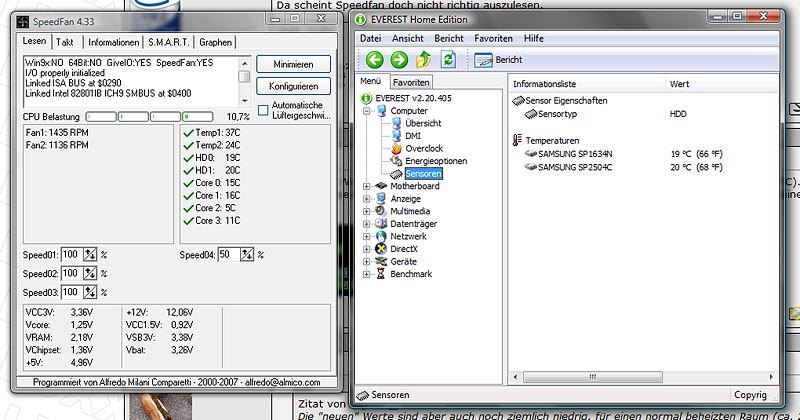
Task: Switch to the Graphen tab in SpeedFan
Action: click(215, 42)
